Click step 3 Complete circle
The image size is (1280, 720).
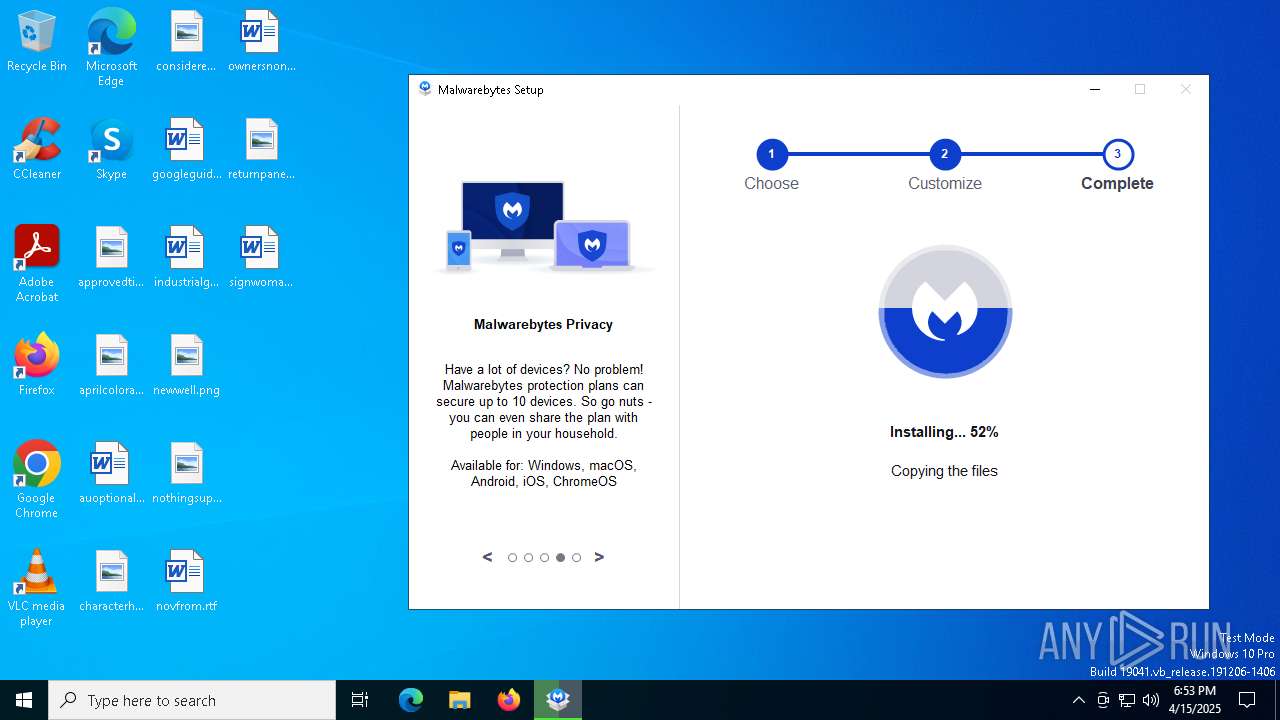pyautogui.click(x=1117, y=154)
